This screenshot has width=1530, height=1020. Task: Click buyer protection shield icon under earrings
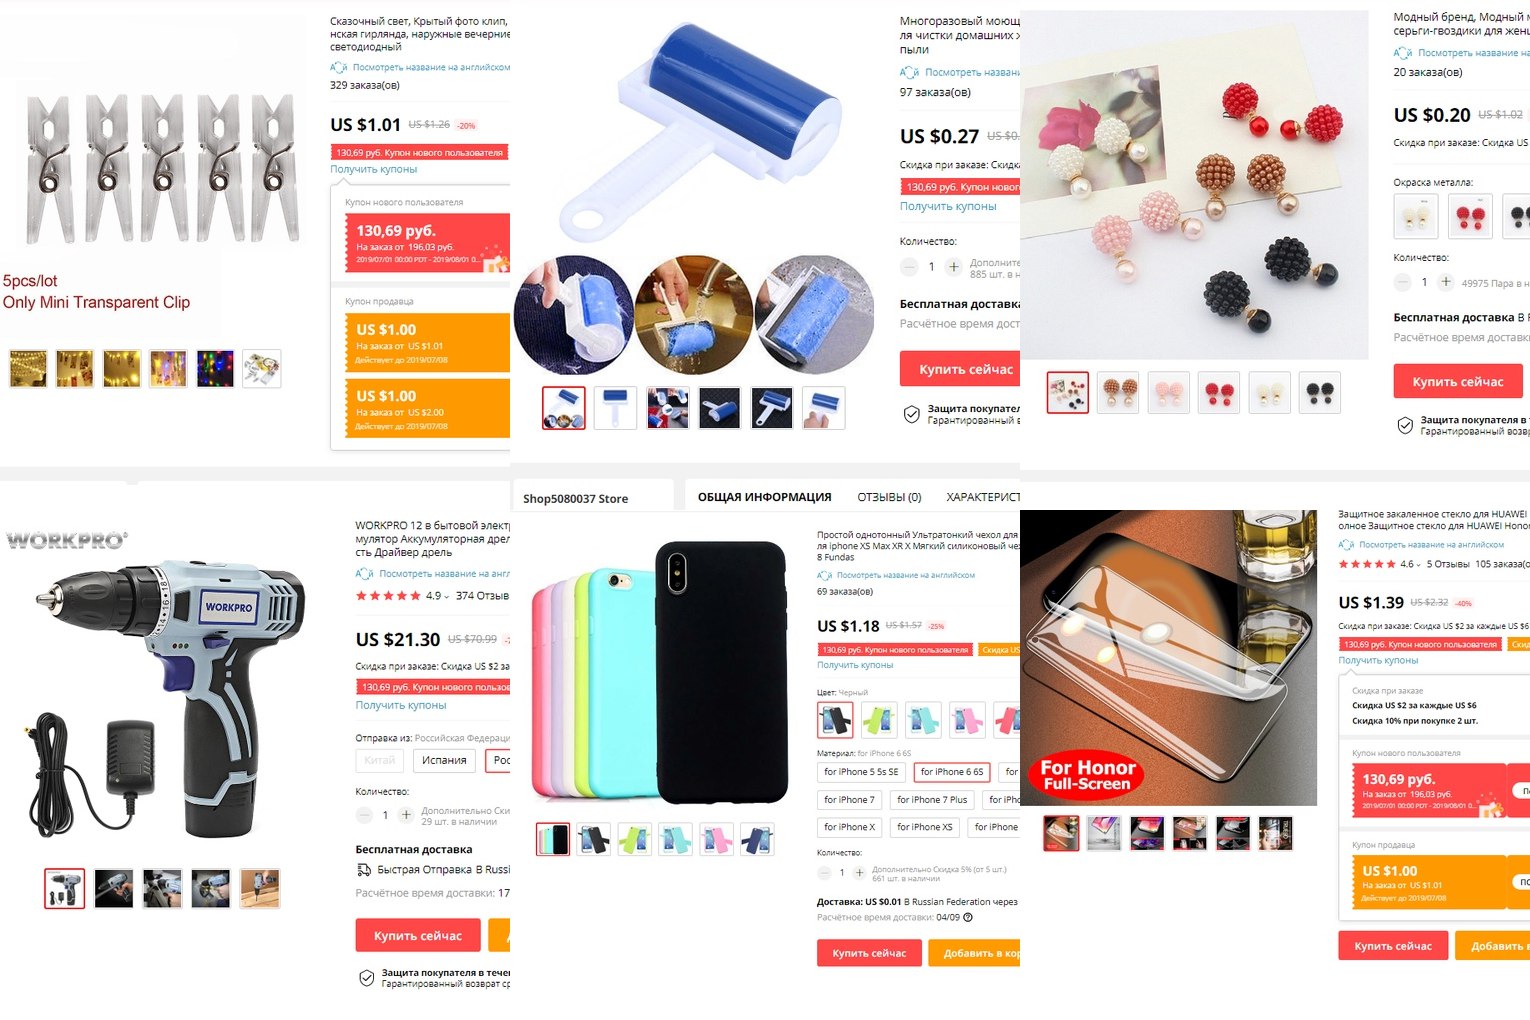[1405, 425]
